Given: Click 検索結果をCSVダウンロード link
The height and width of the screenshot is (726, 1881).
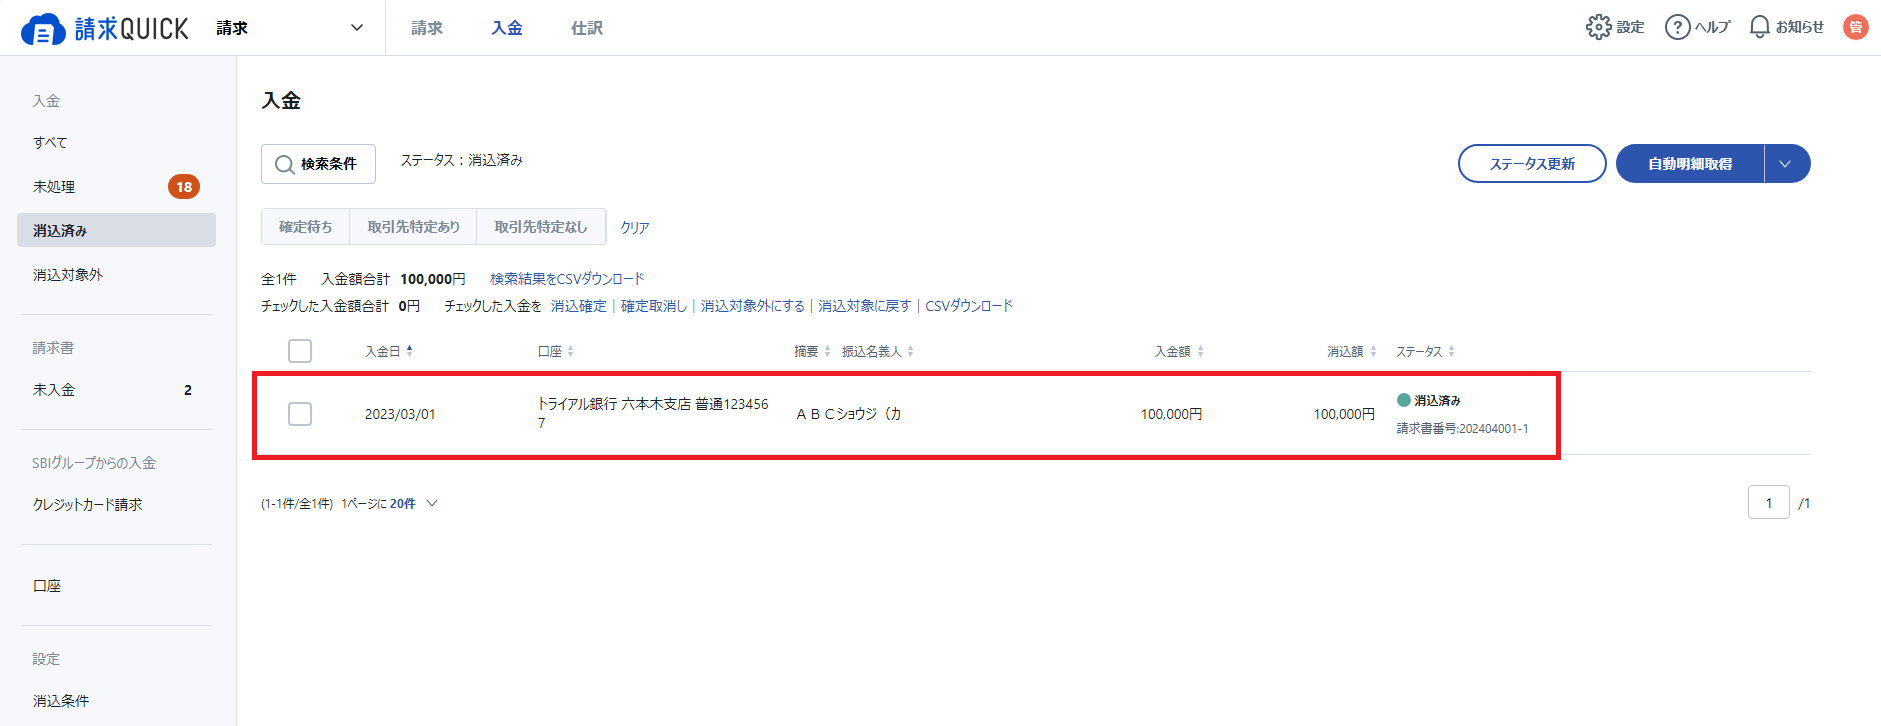Looking at the screenshot, I should [x=567, y=279].
